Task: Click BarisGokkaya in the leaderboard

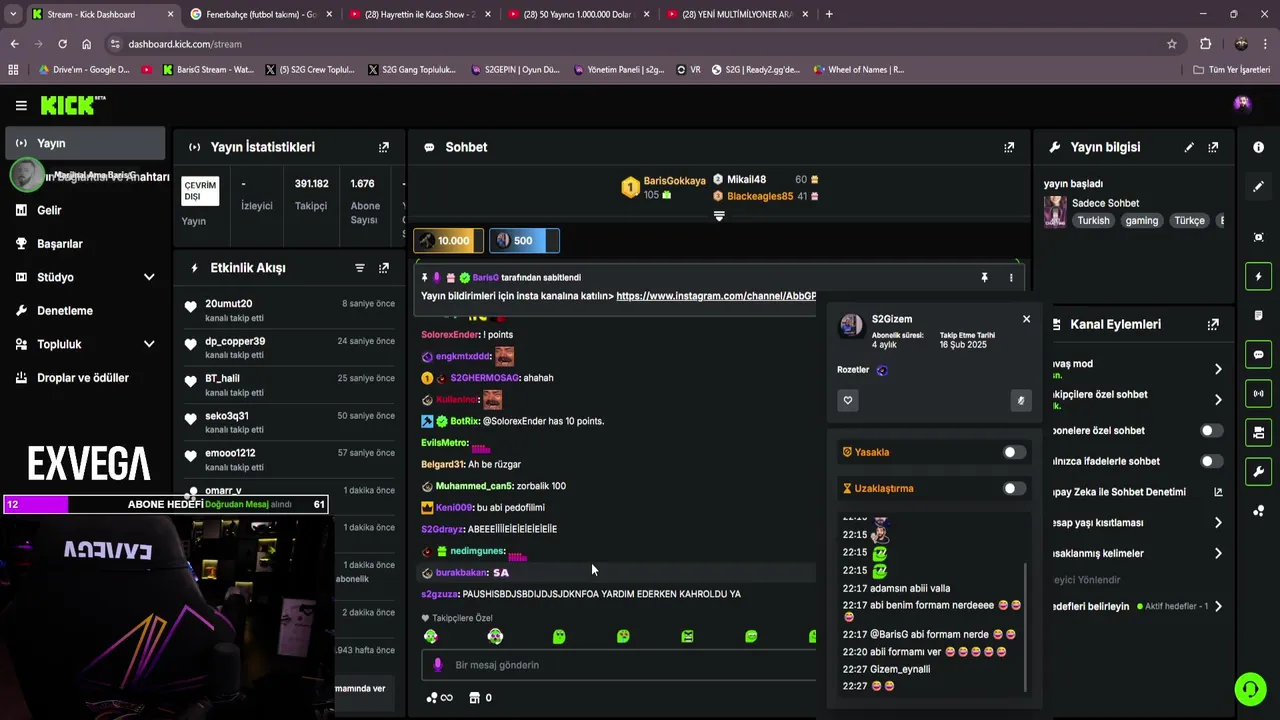Action: click(674, 181)
